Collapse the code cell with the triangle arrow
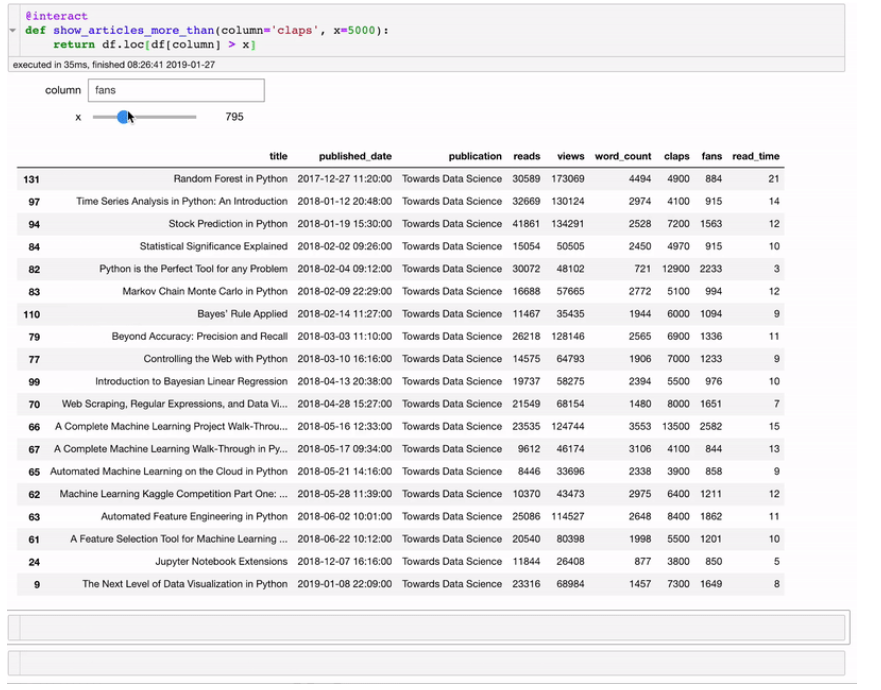Viewport: 881px width, 690px height. pos(12,31)
